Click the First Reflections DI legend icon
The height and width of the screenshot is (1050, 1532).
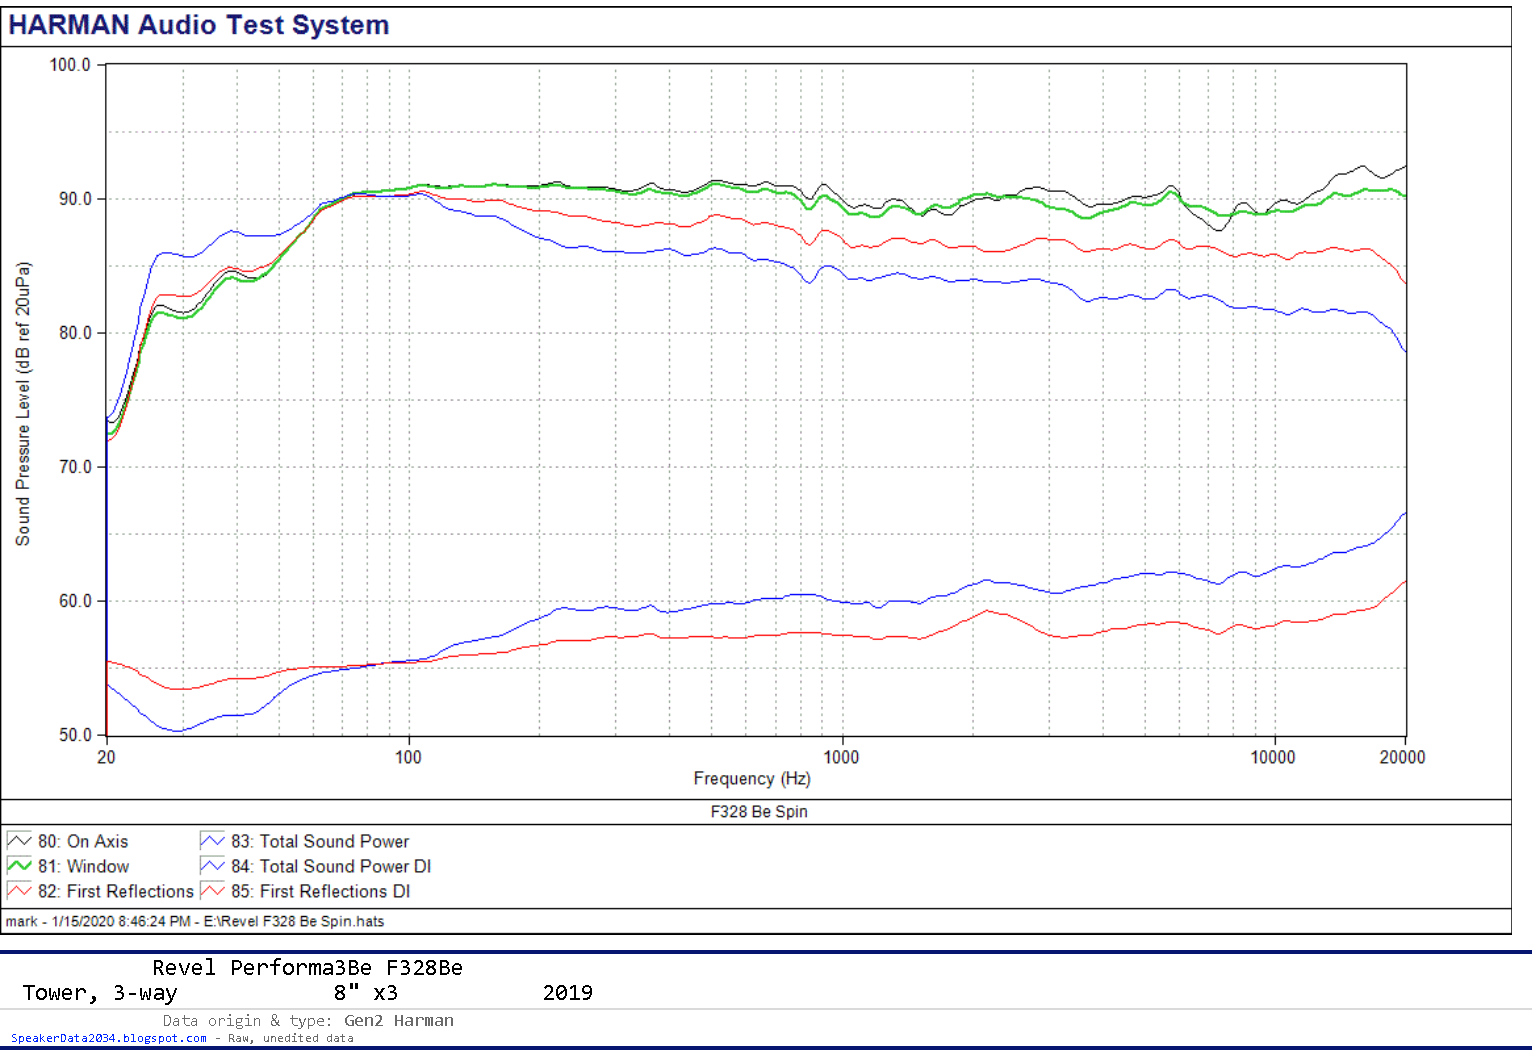click(x=212, y=891)
